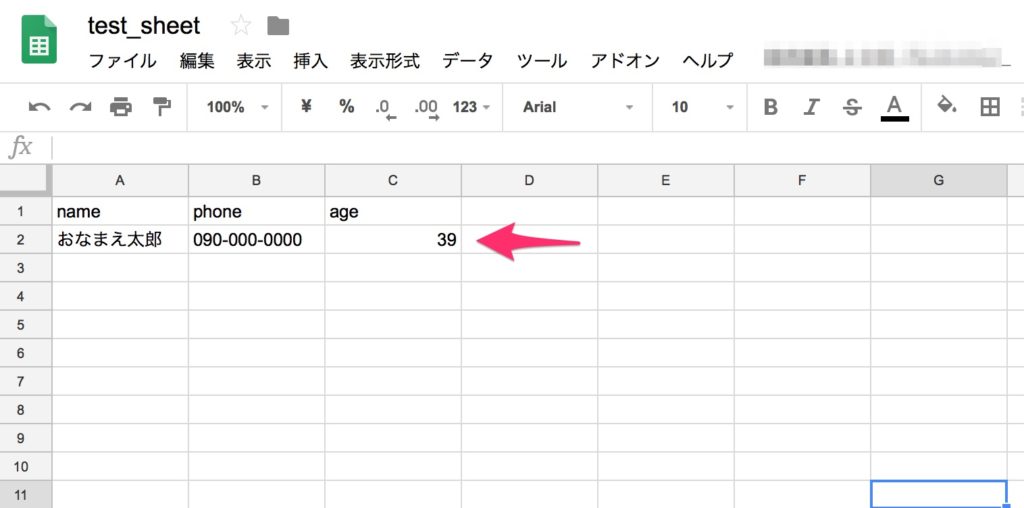The width and height of the screenshot is (1024, 508).
Task: Toggle strikethrough text formatting
Action: (x=852, y=107)
